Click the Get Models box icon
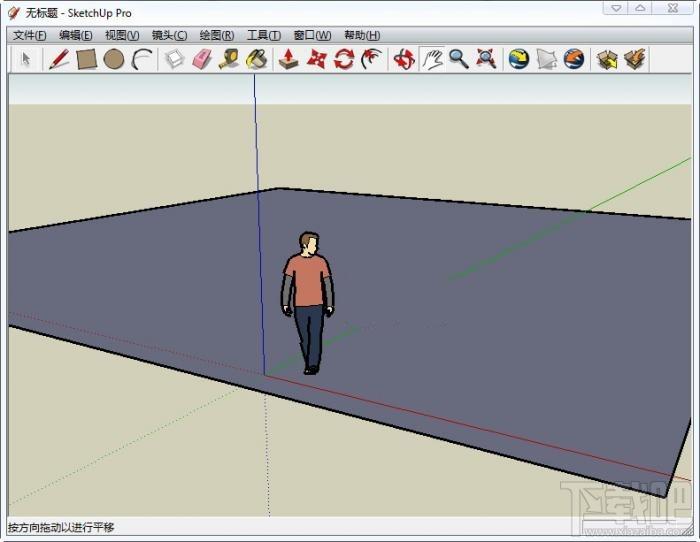 [x=607, y=59]
